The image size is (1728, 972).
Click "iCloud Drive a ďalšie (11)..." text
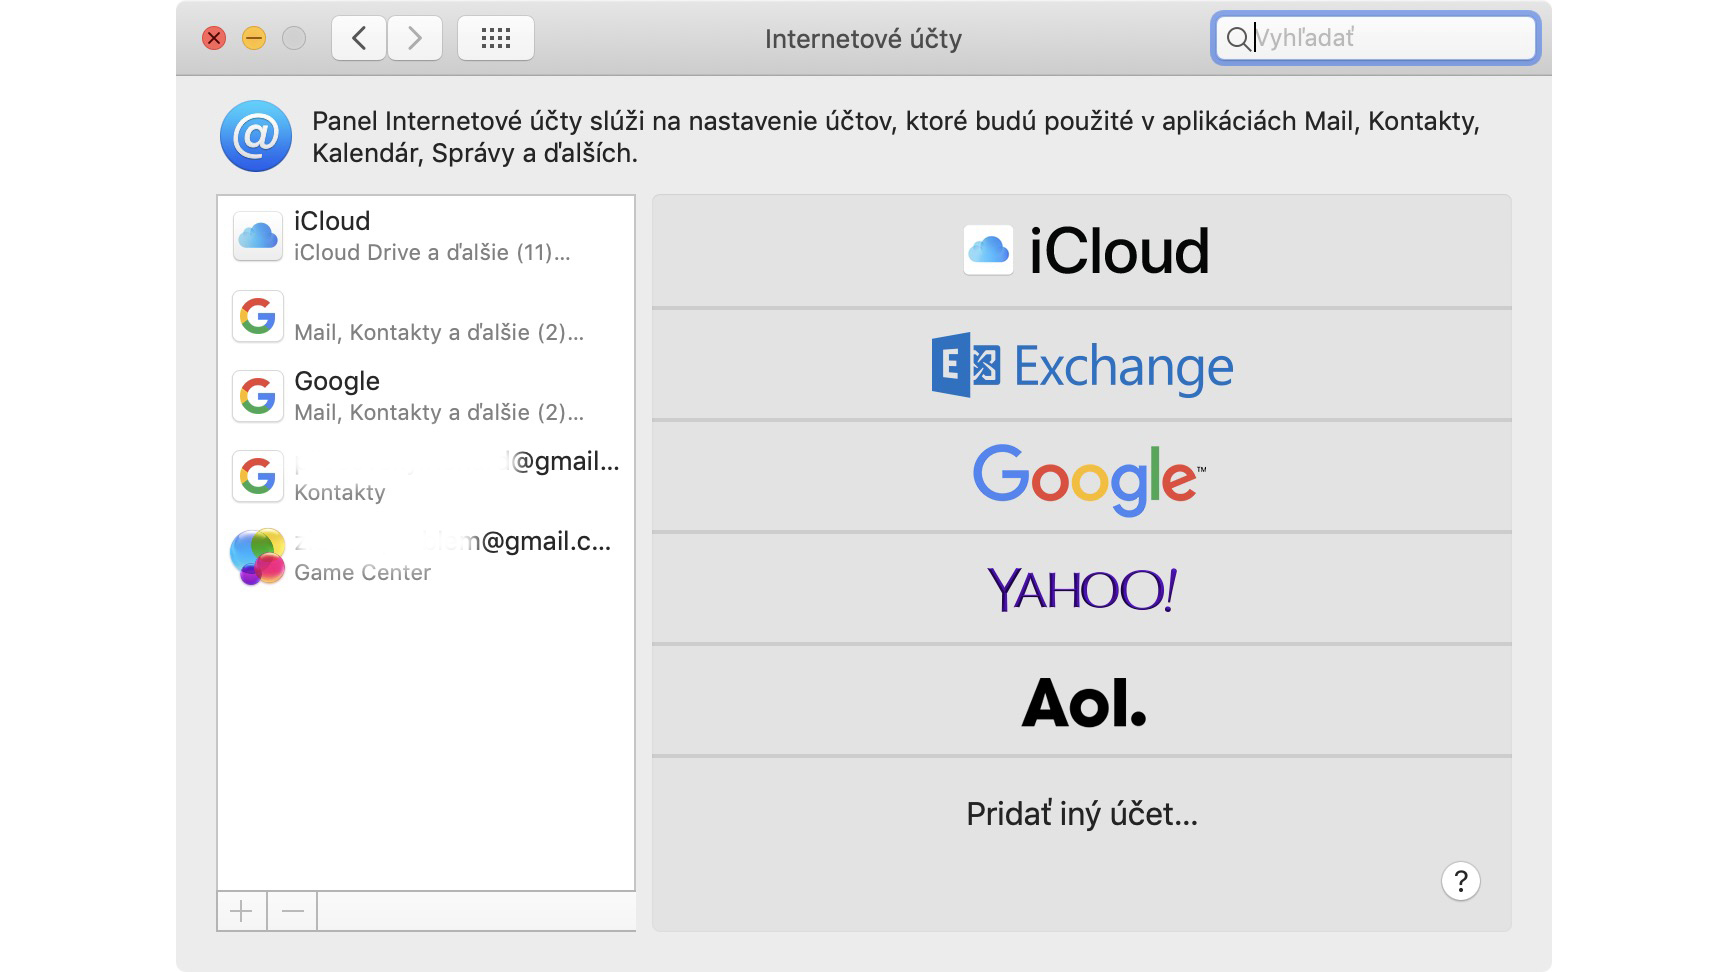click(x=432, y=253)
